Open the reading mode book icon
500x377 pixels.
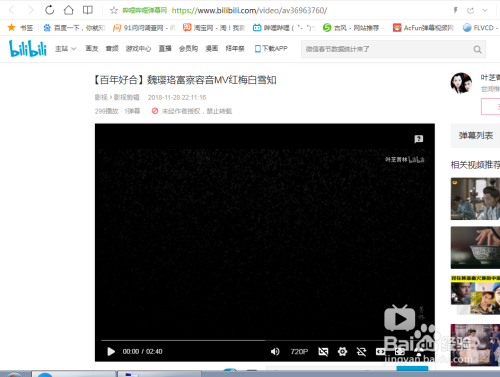88,10
